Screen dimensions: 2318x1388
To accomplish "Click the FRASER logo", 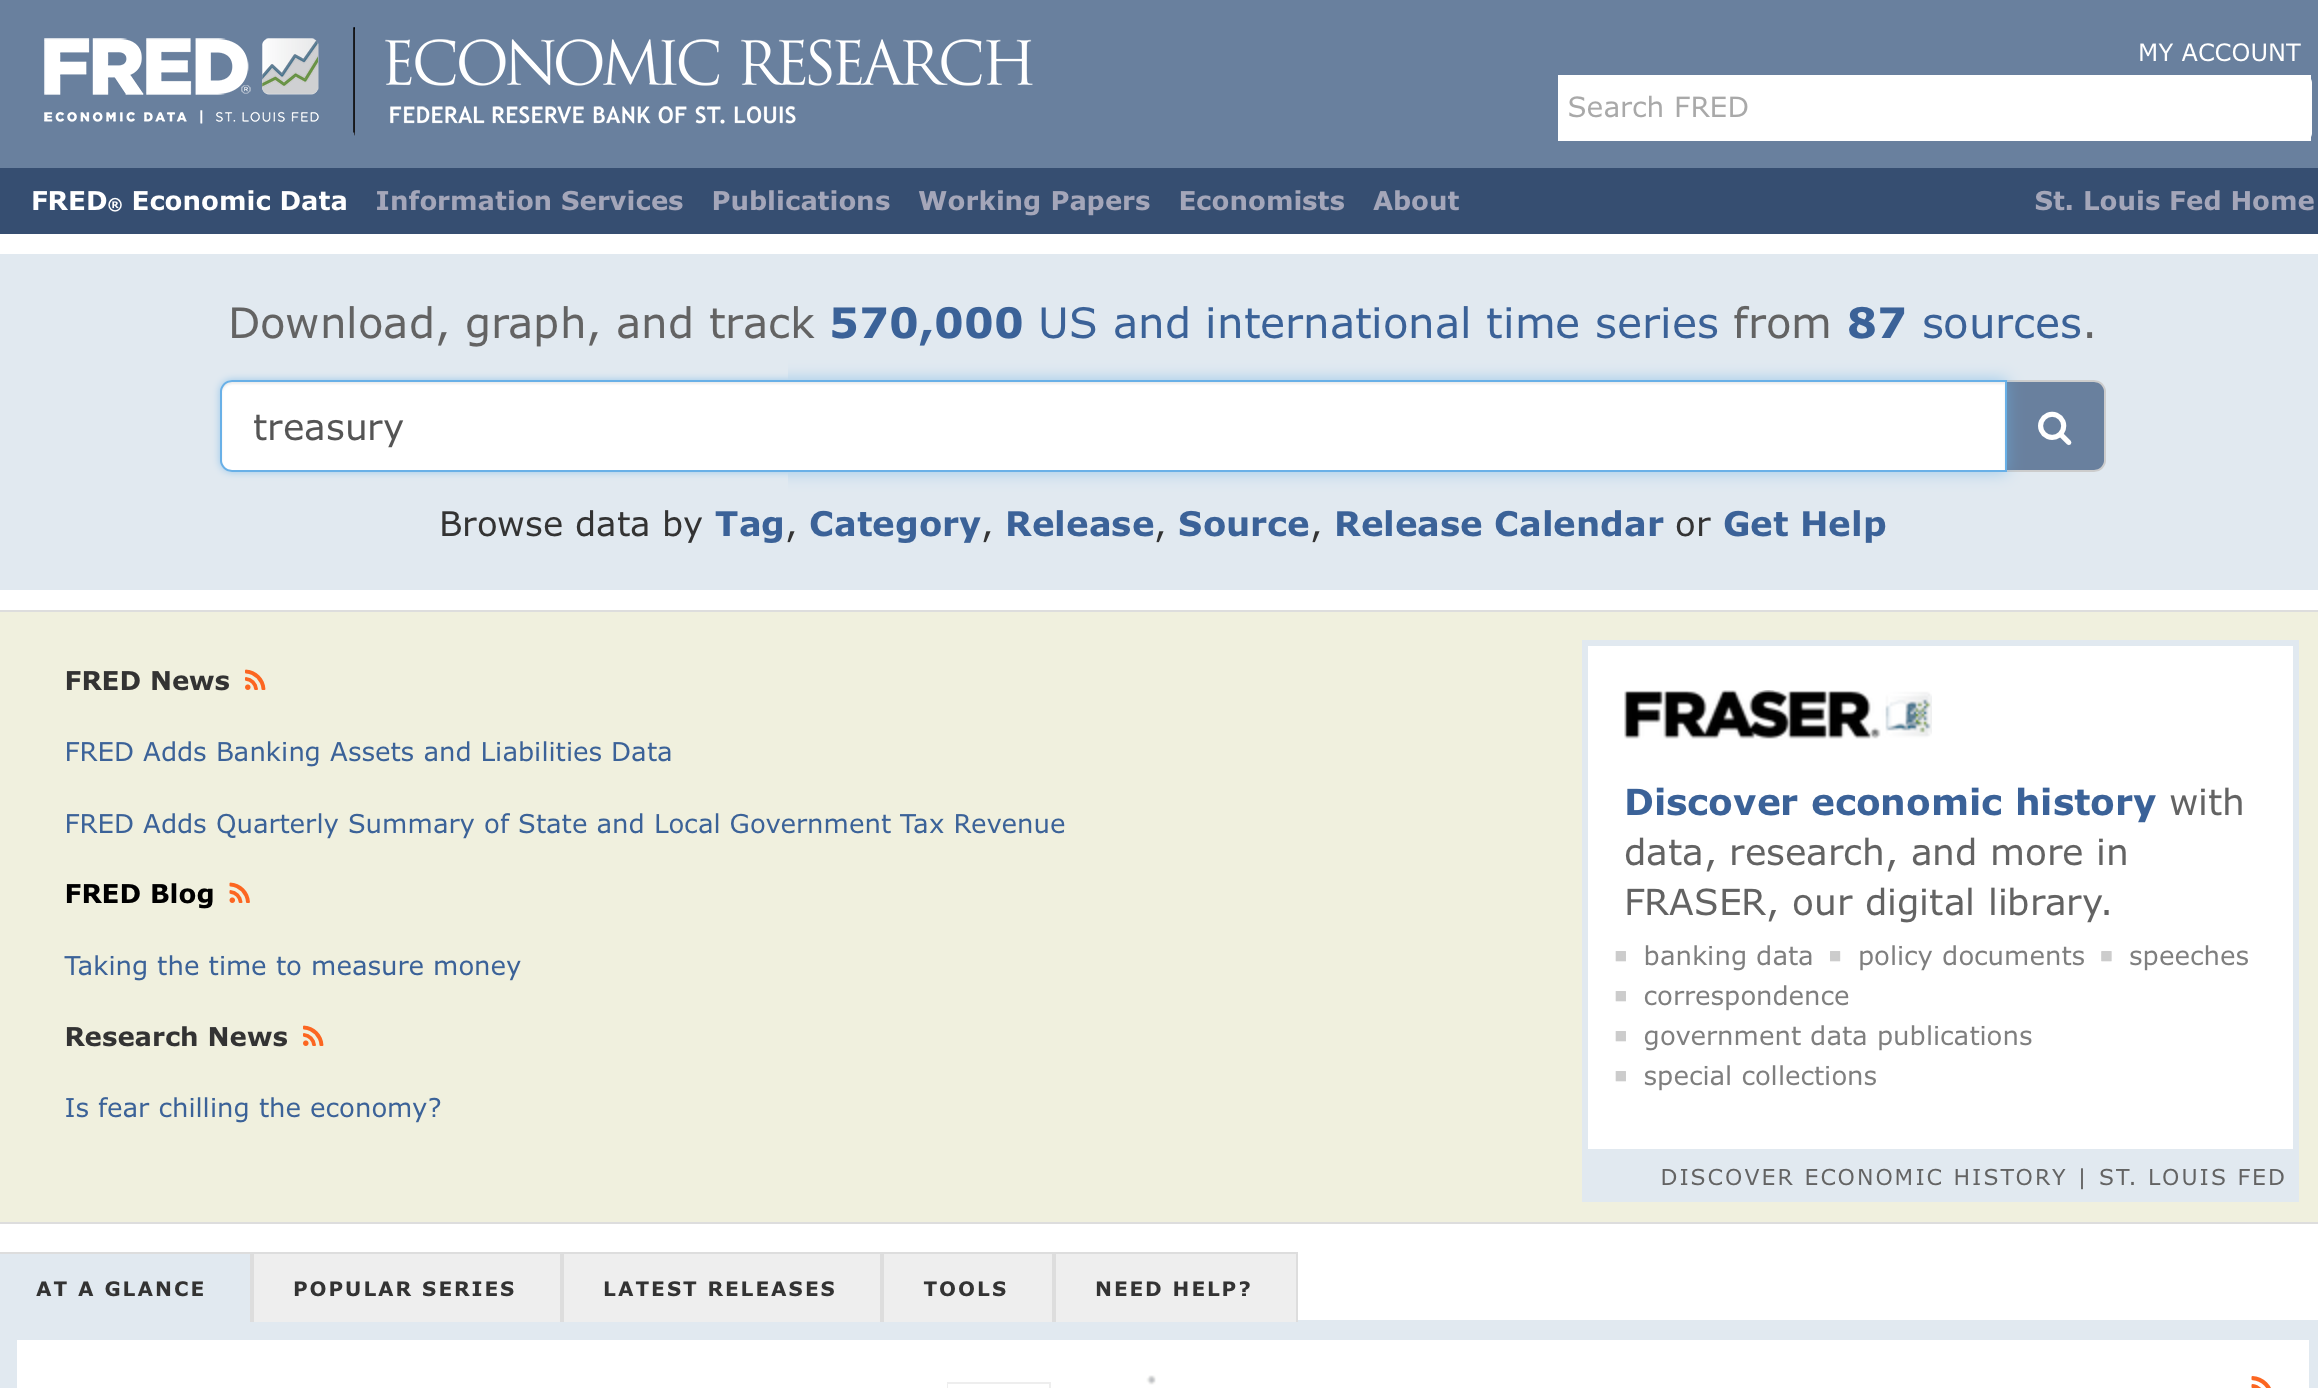I will click(1777, 714).
